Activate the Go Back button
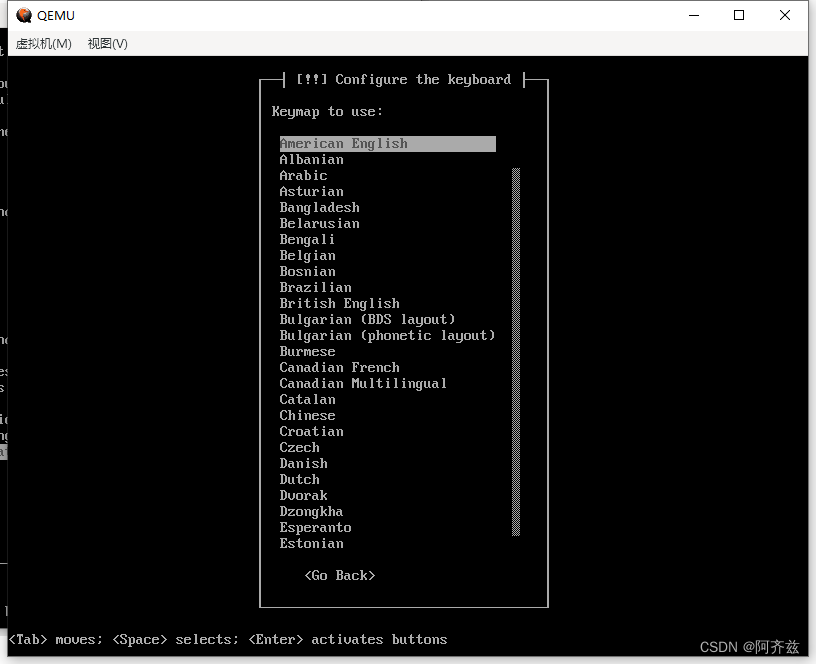This screenshot has height=664, width=816. 339,575
